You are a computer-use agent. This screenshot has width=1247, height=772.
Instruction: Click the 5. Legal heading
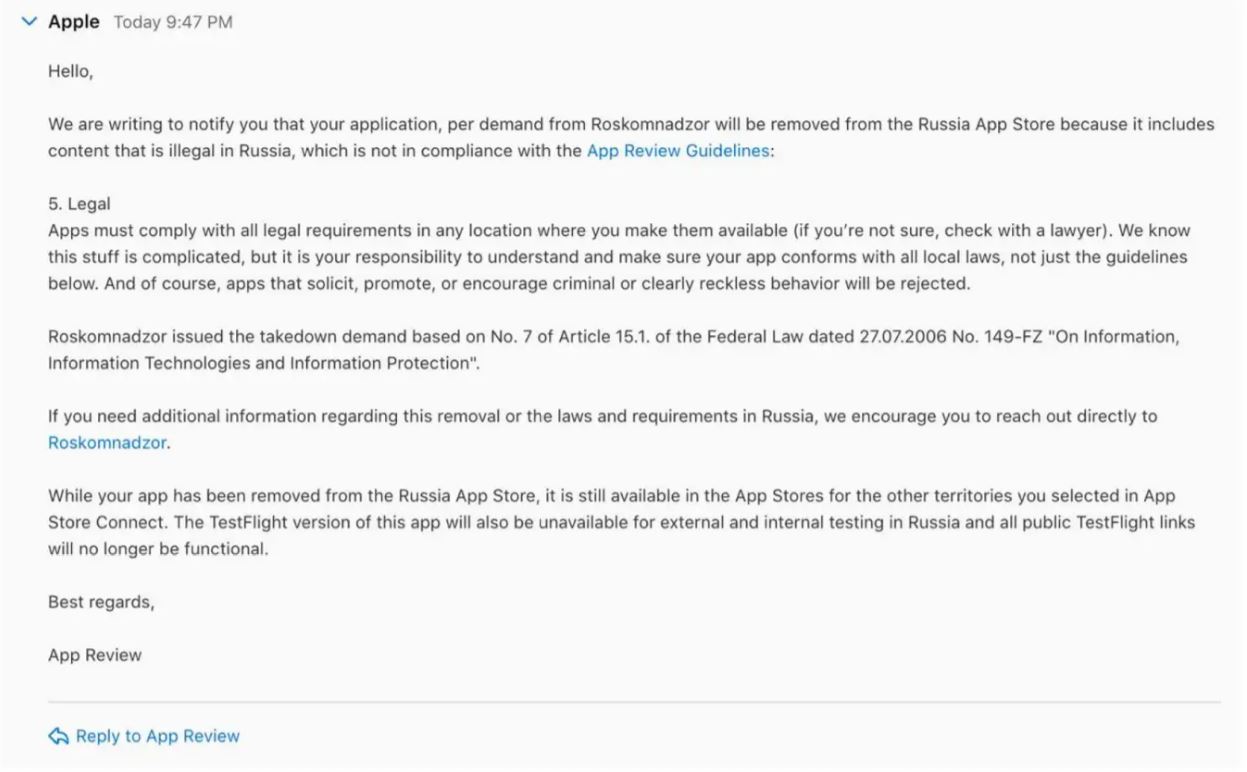[x=79, y=204]
